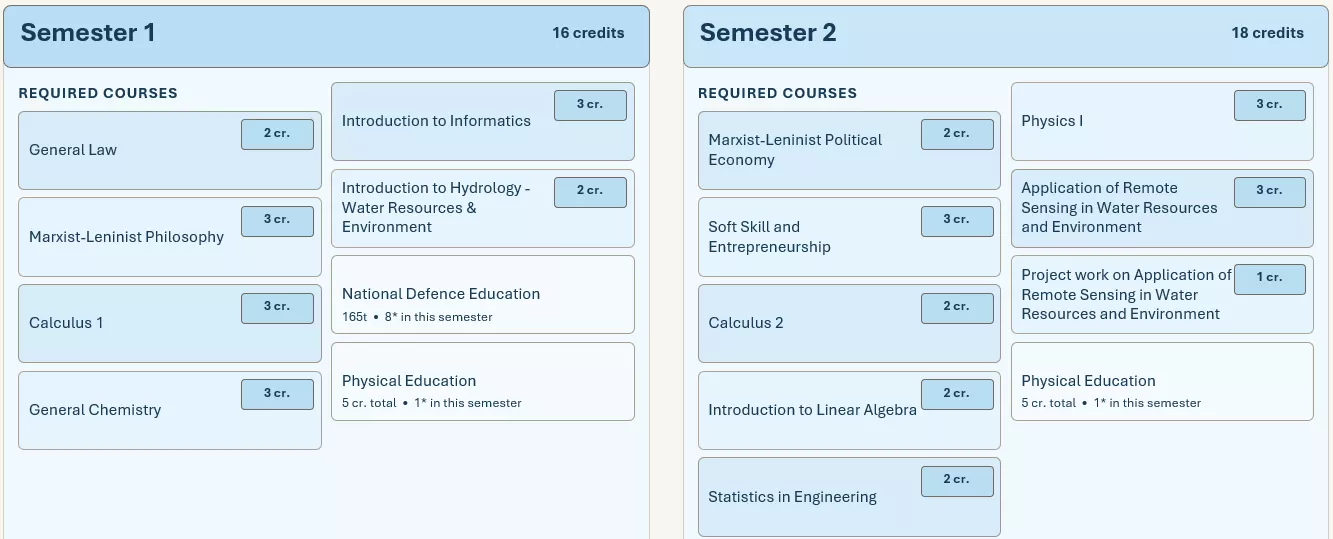Click the Semester 2 header

(x=1006, y=36)
